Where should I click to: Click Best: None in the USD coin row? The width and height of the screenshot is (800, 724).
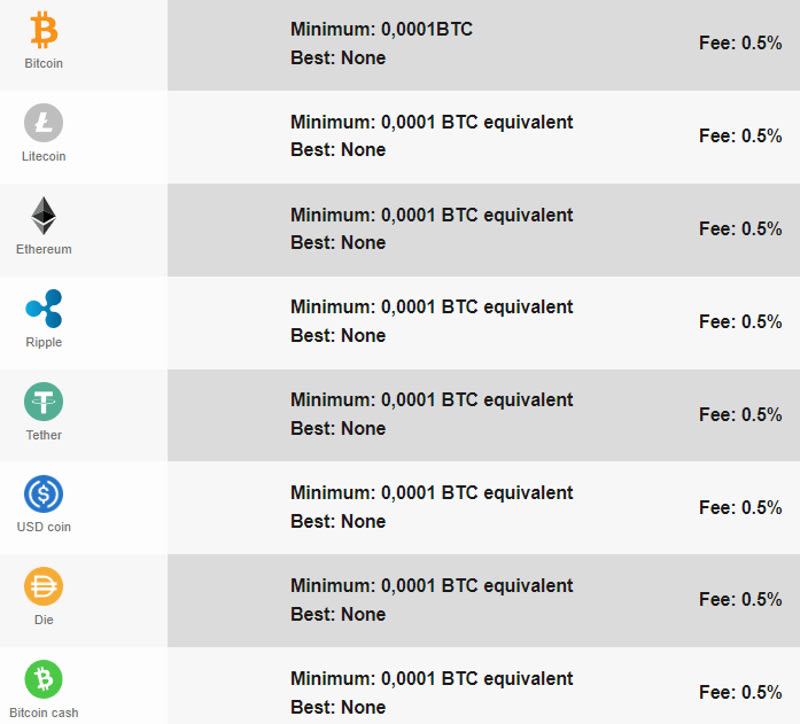(x=338, y=521)
